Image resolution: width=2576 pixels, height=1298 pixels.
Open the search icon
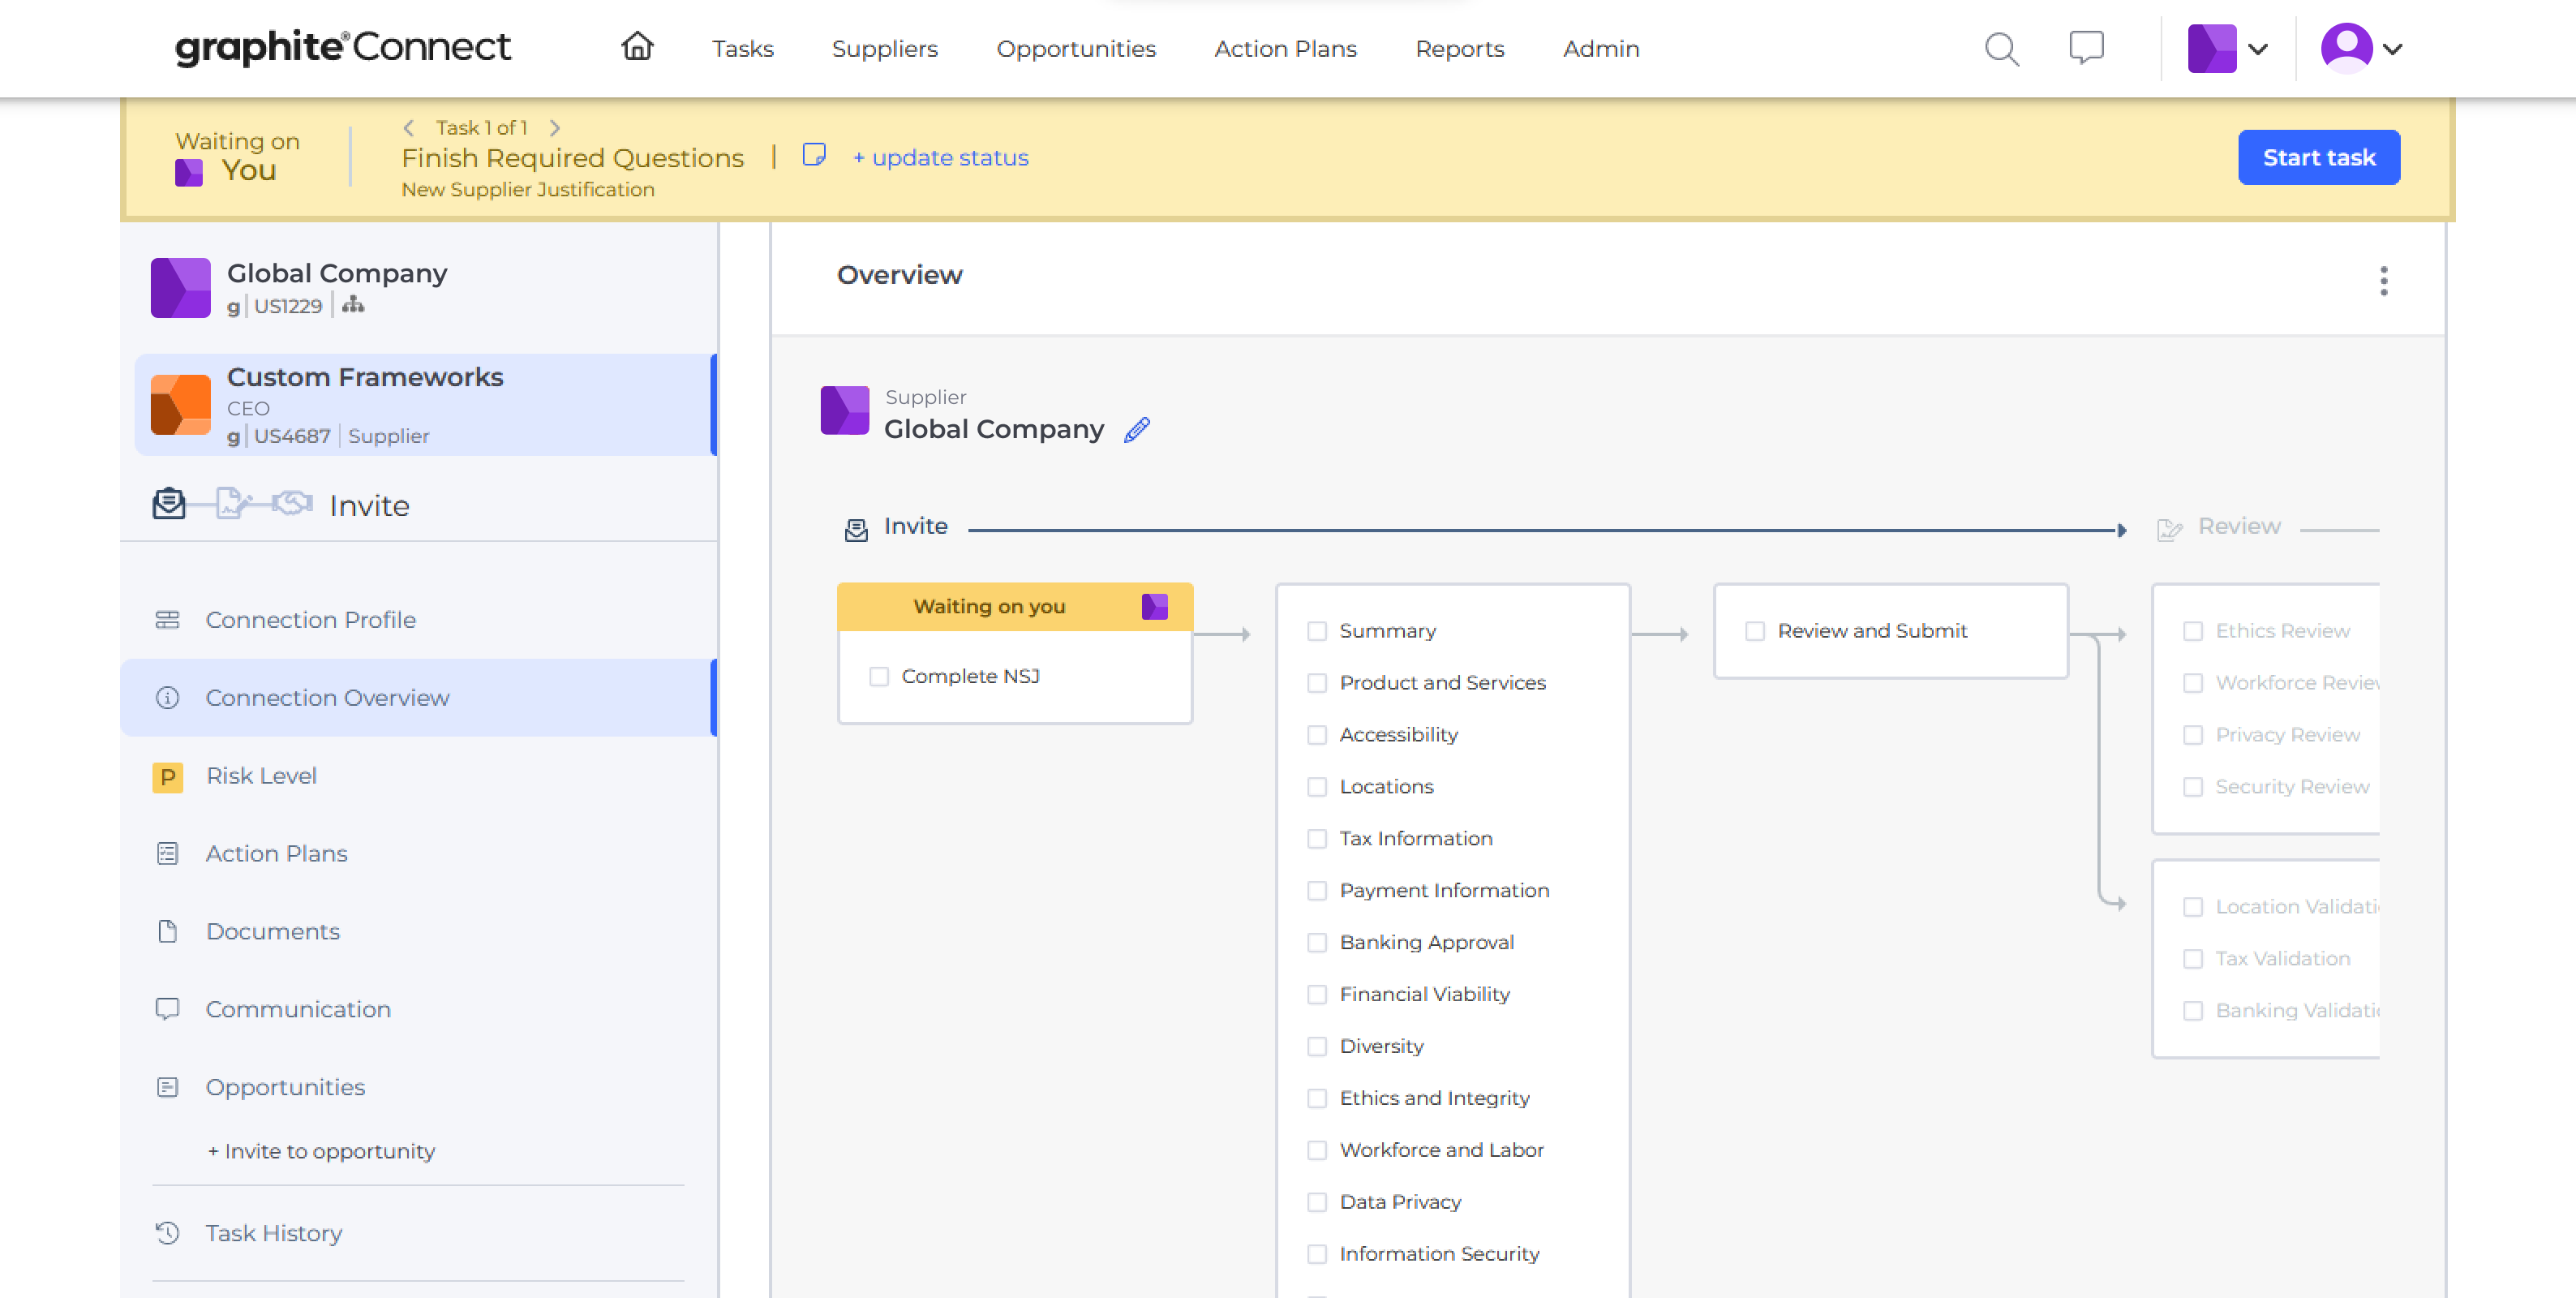pos(2000,48)
